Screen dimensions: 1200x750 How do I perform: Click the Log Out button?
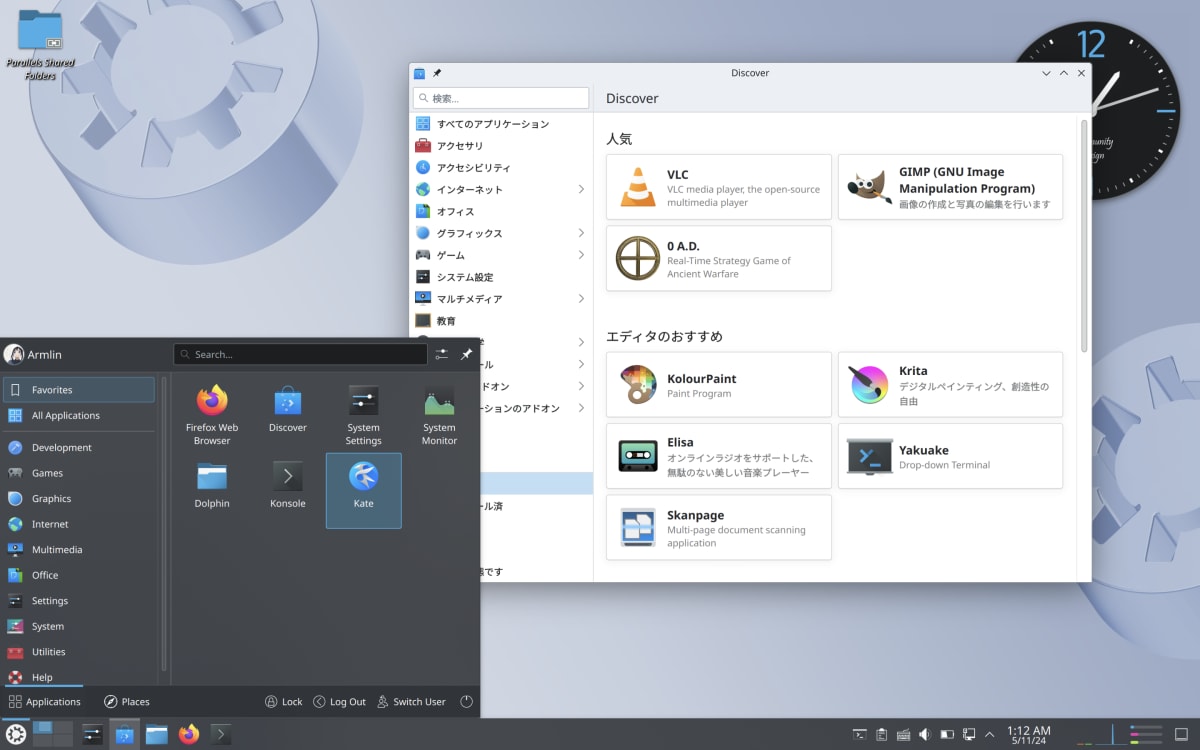(x=340, y=702)
